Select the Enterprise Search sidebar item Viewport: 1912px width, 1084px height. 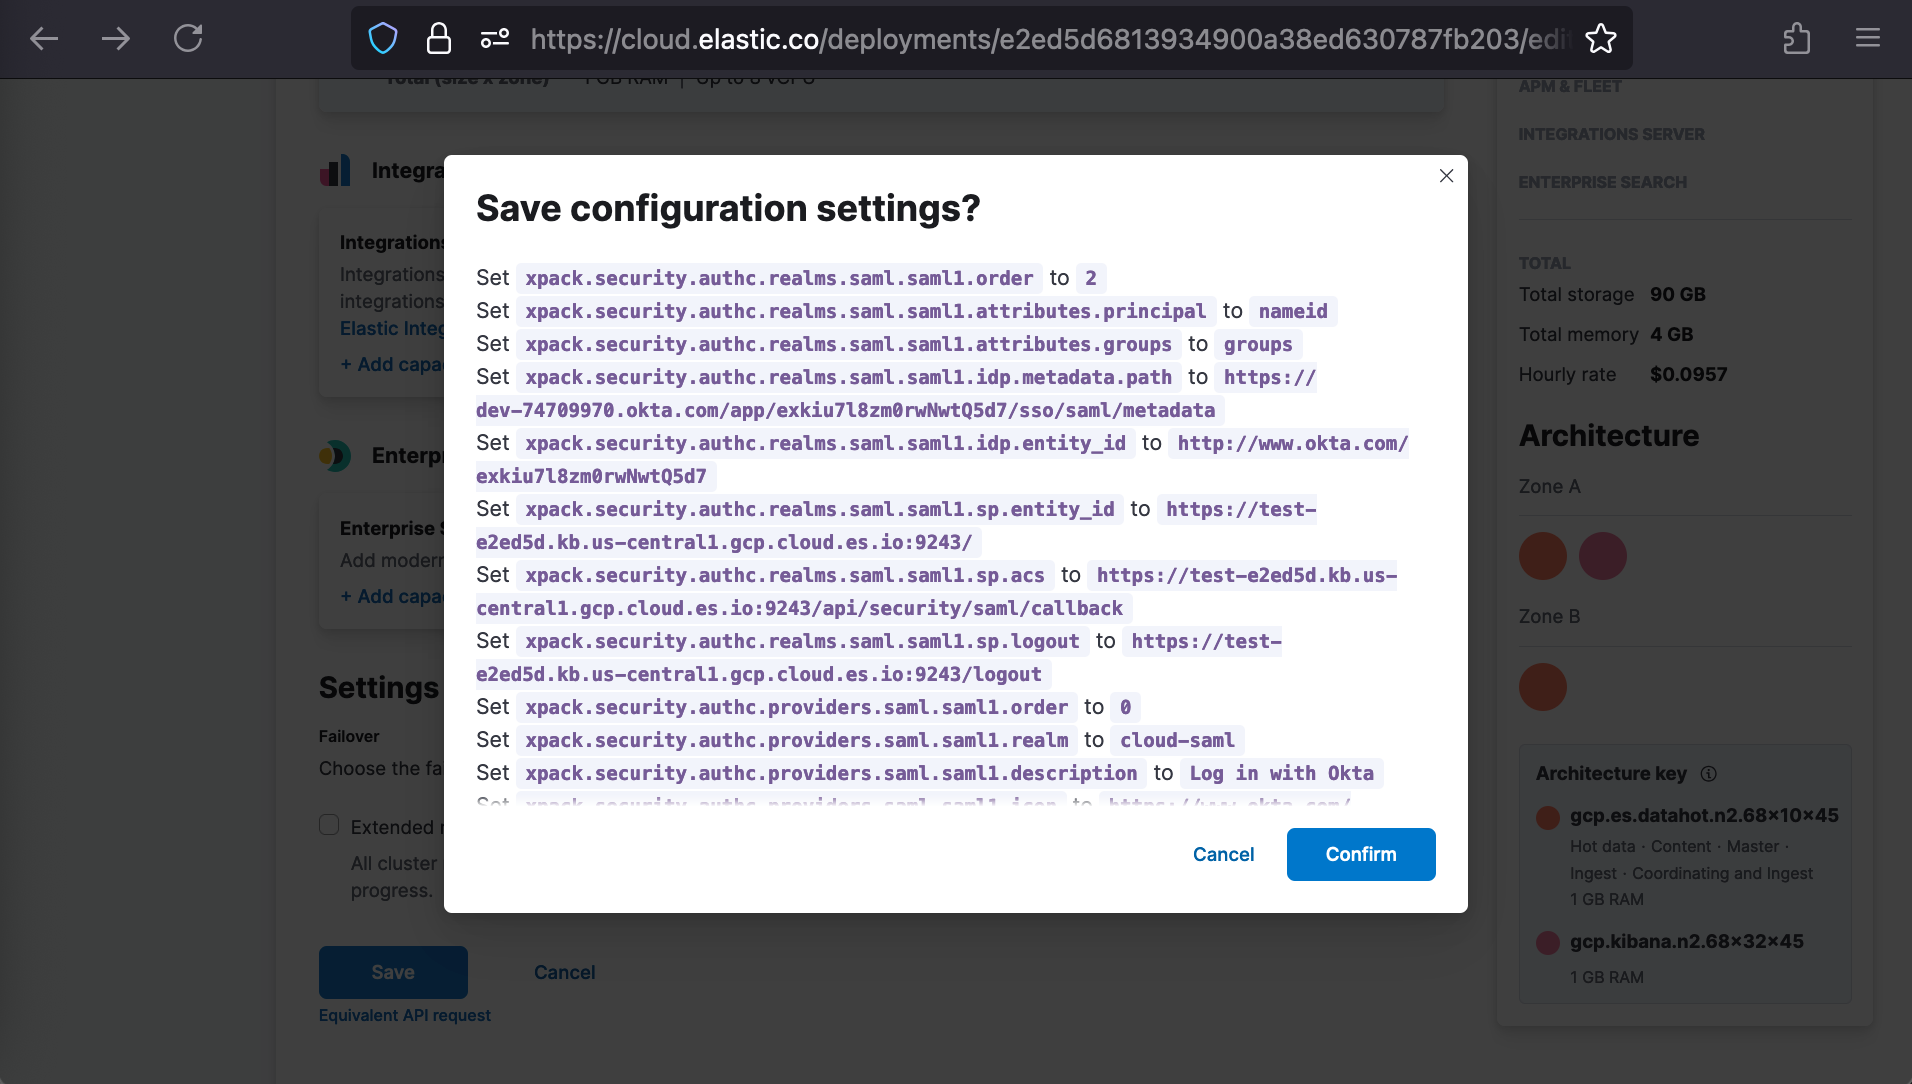coord(1602,182)
